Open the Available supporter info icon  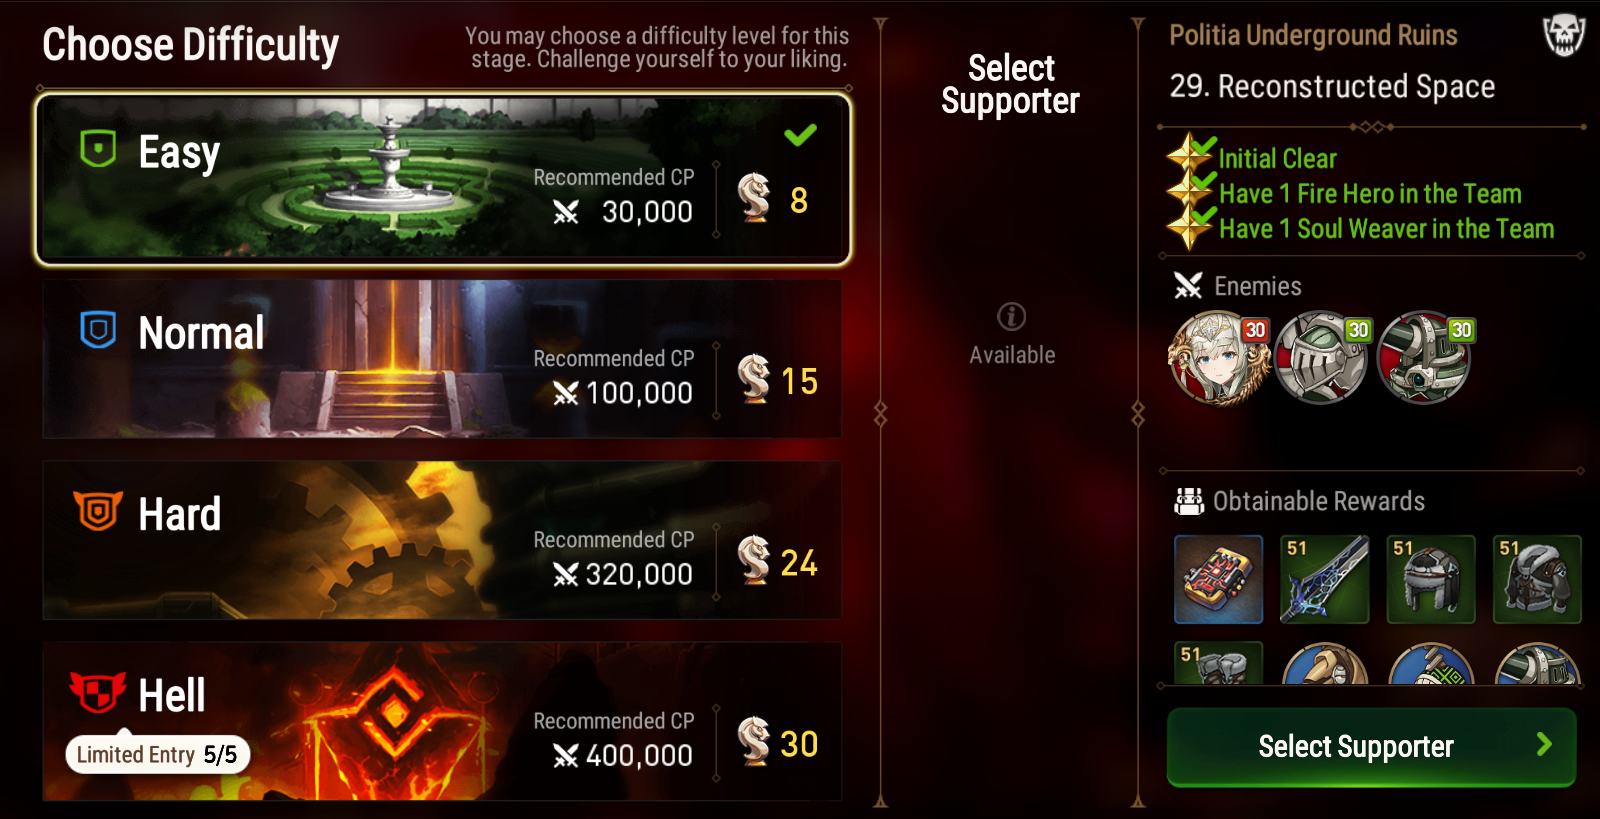tap(1011, 317)
